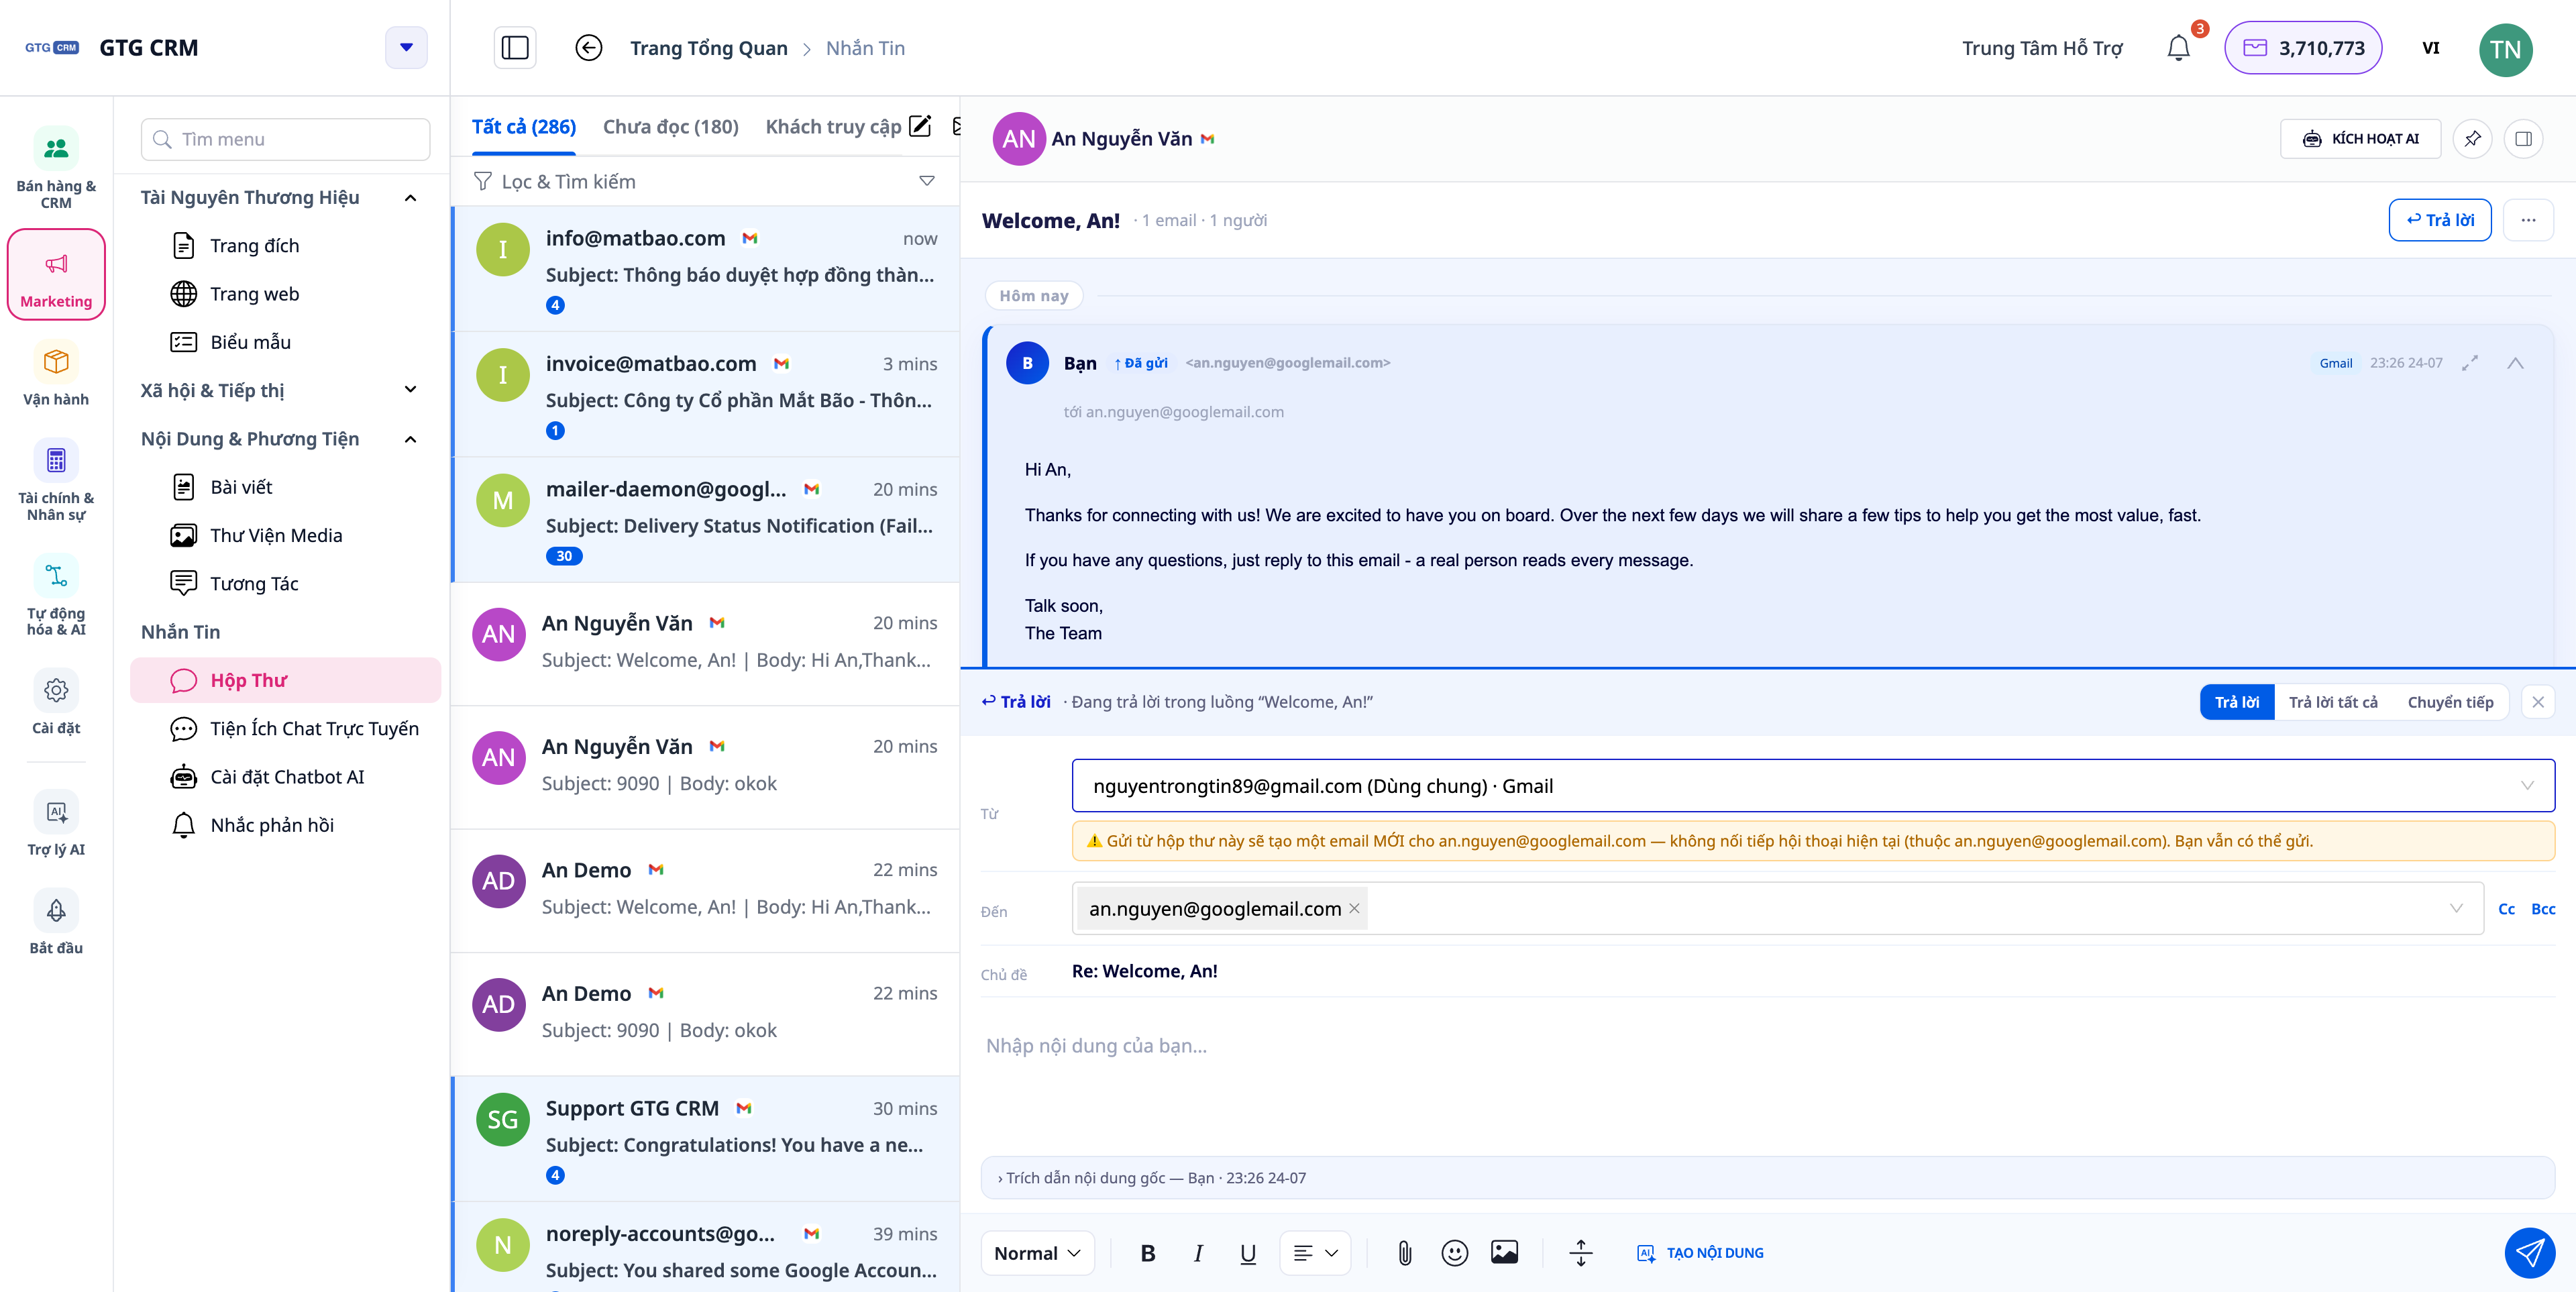This screenshot has width=2576, height=1292.
Task: Toggle the sidebar panel icon in header
Action: point(515,48)
